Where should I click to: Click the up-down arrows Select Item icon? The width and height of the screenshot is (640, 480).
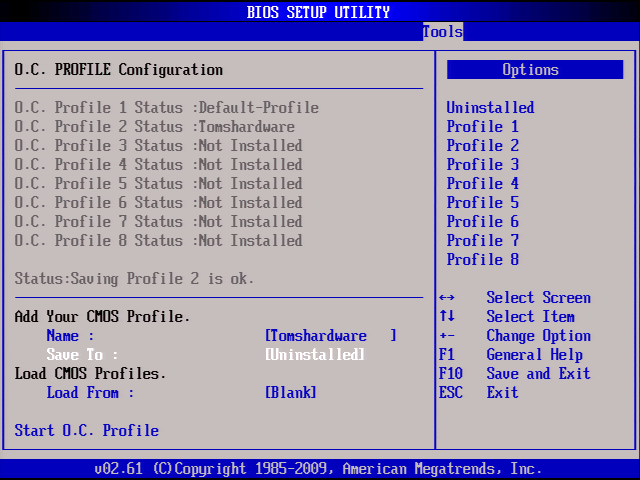[x=447, y=316]
